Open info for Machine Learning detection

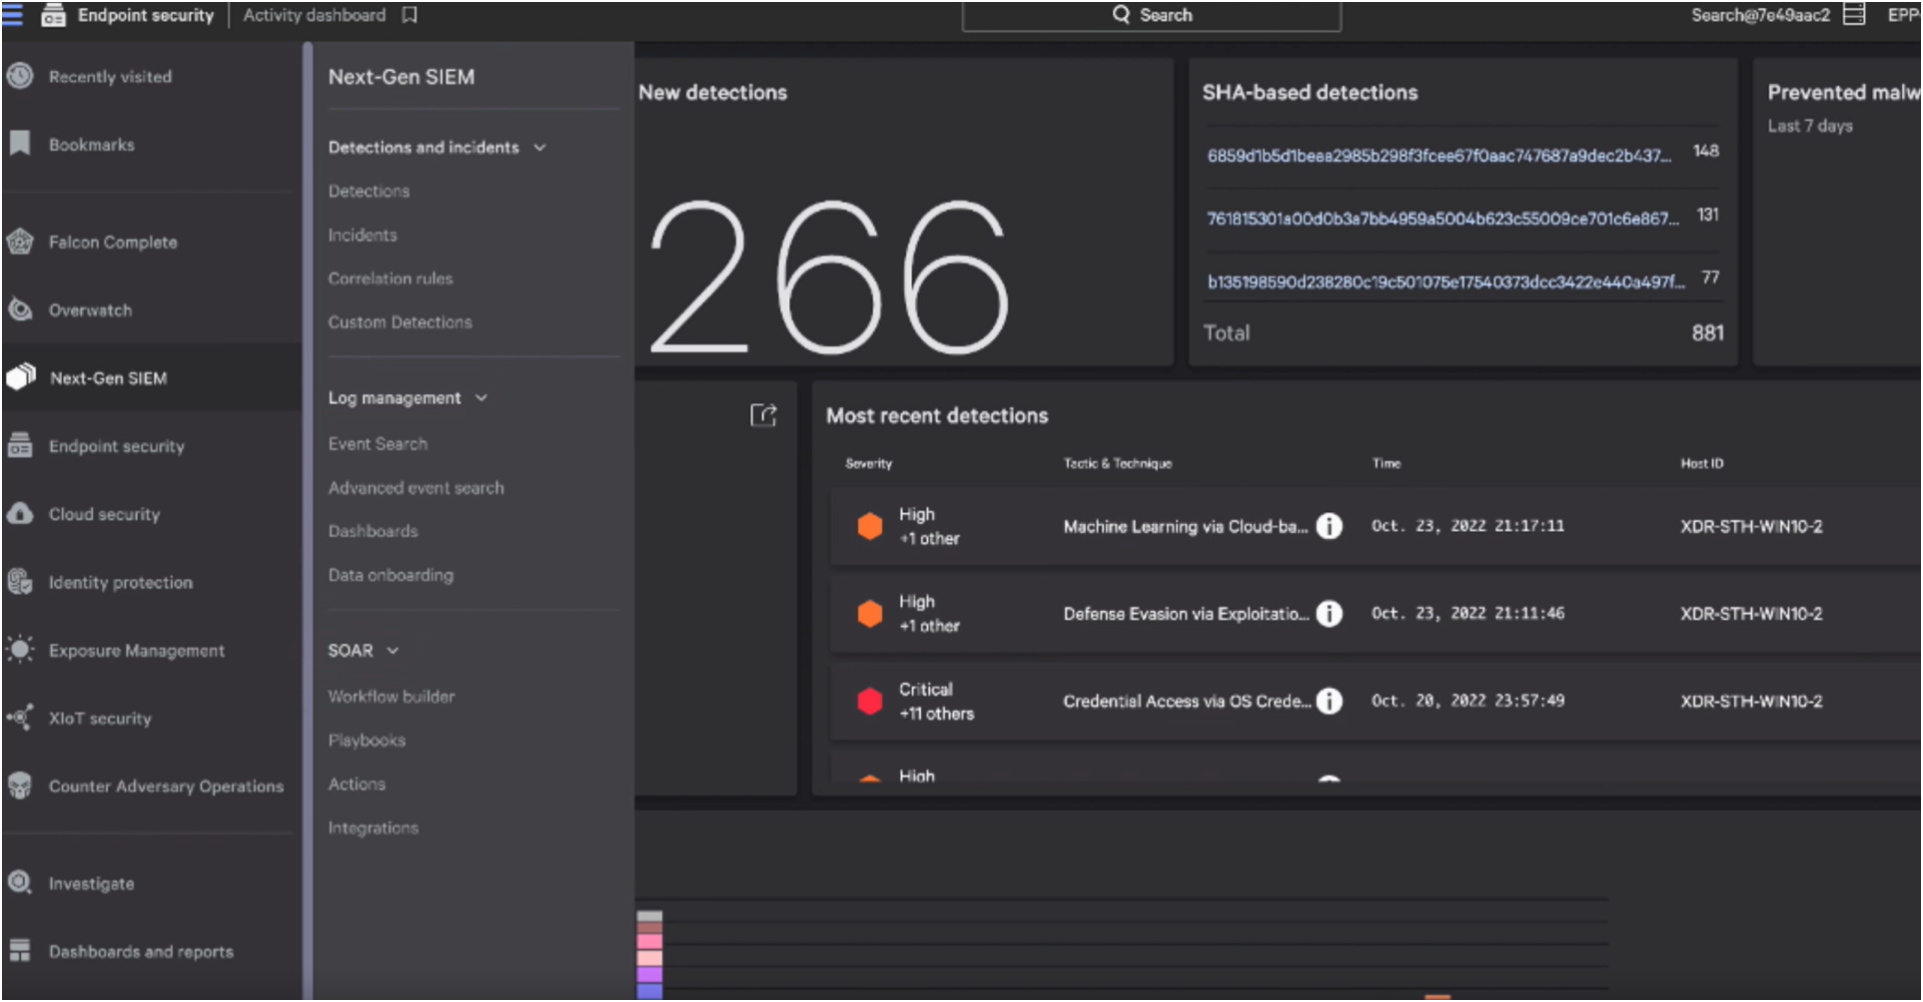click(x=1329, y=526)
